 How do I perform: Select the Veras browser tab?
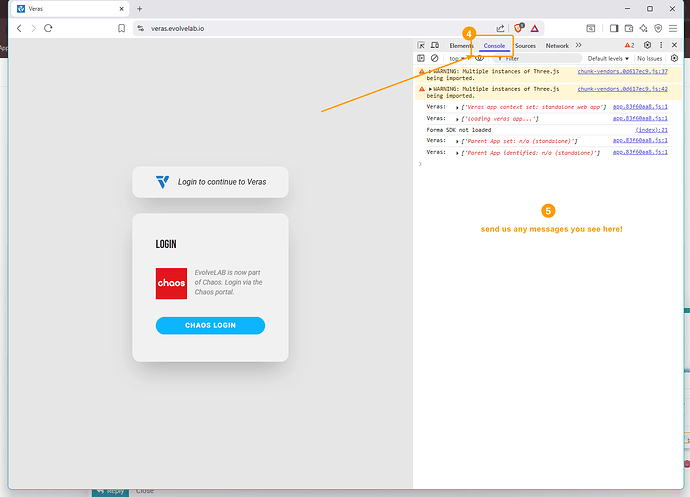pyautogui.click(x=70, y=9)
